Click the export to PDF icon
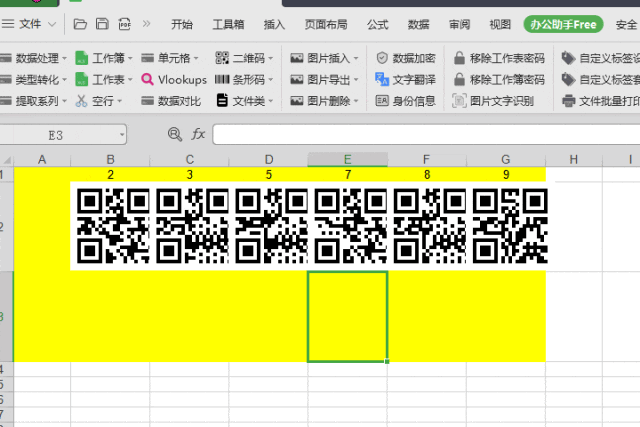 (124, 24)
